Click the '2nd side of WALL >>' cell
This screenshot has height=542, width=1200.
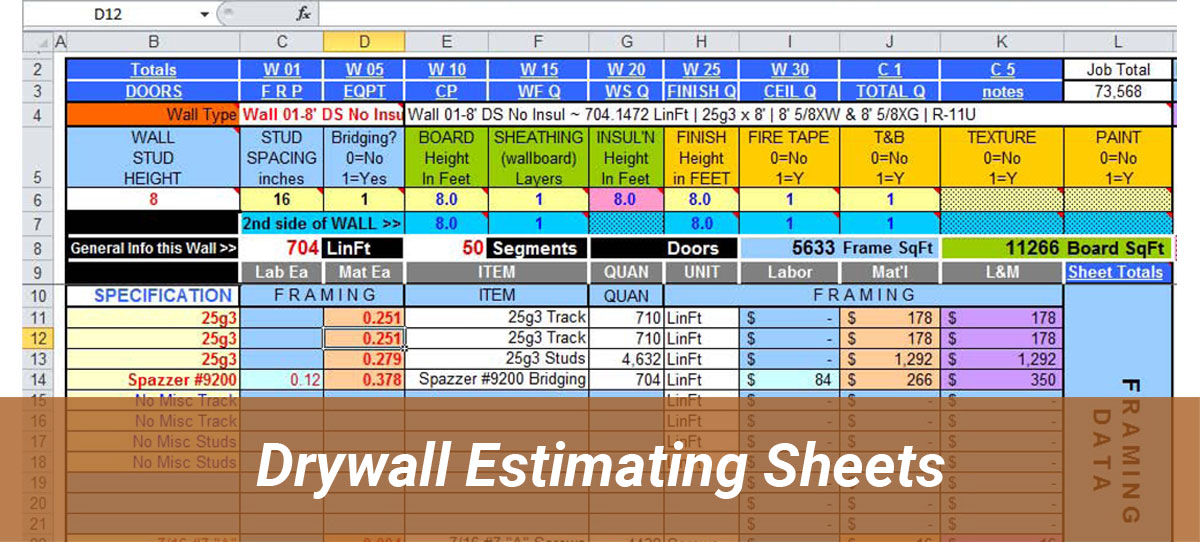point(322,223)
